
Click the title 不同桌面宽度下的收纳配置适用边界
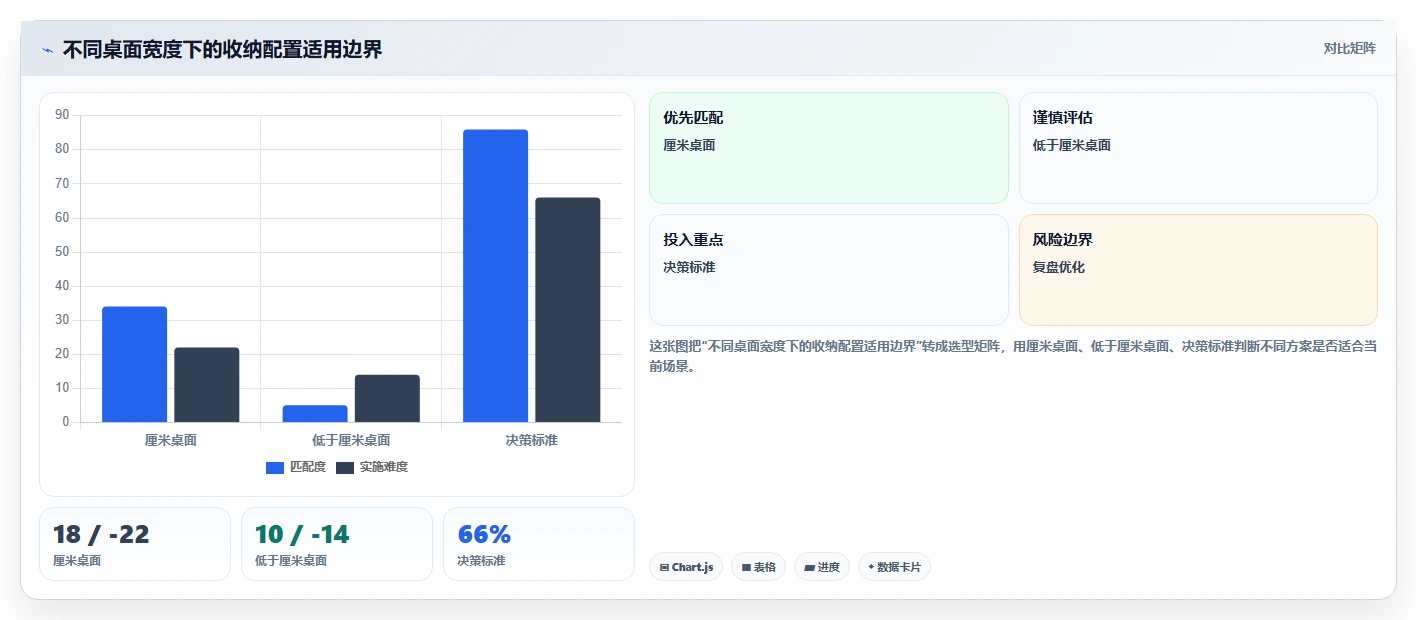pyautogui.click(x=222, y=50)
